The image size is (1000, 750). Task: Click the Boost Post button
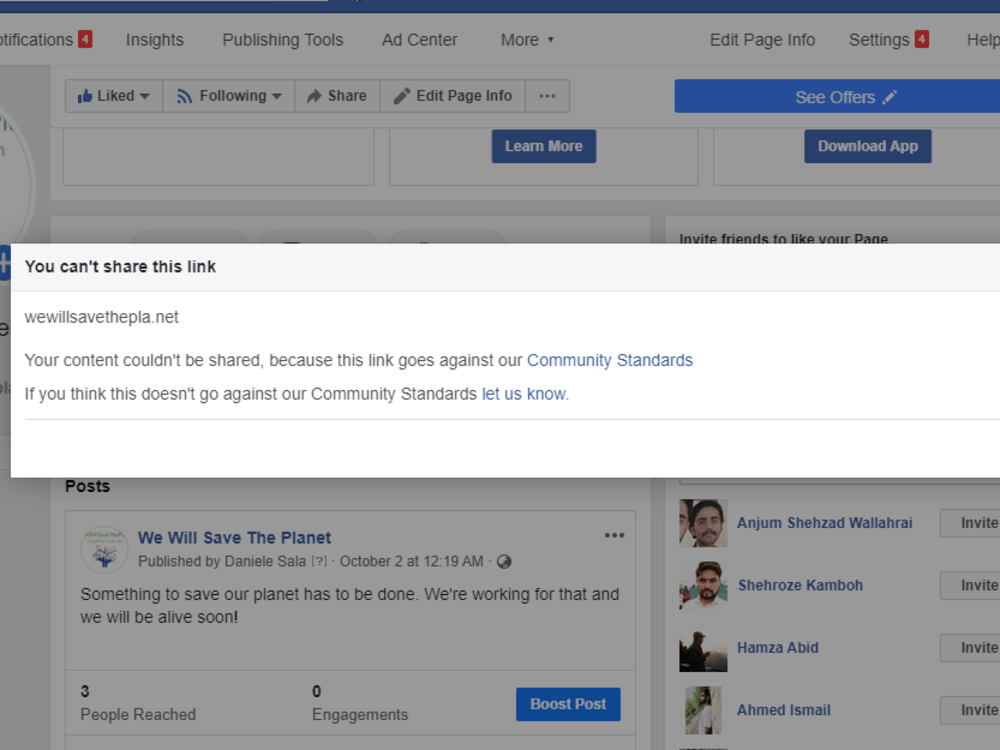(568, 704)
